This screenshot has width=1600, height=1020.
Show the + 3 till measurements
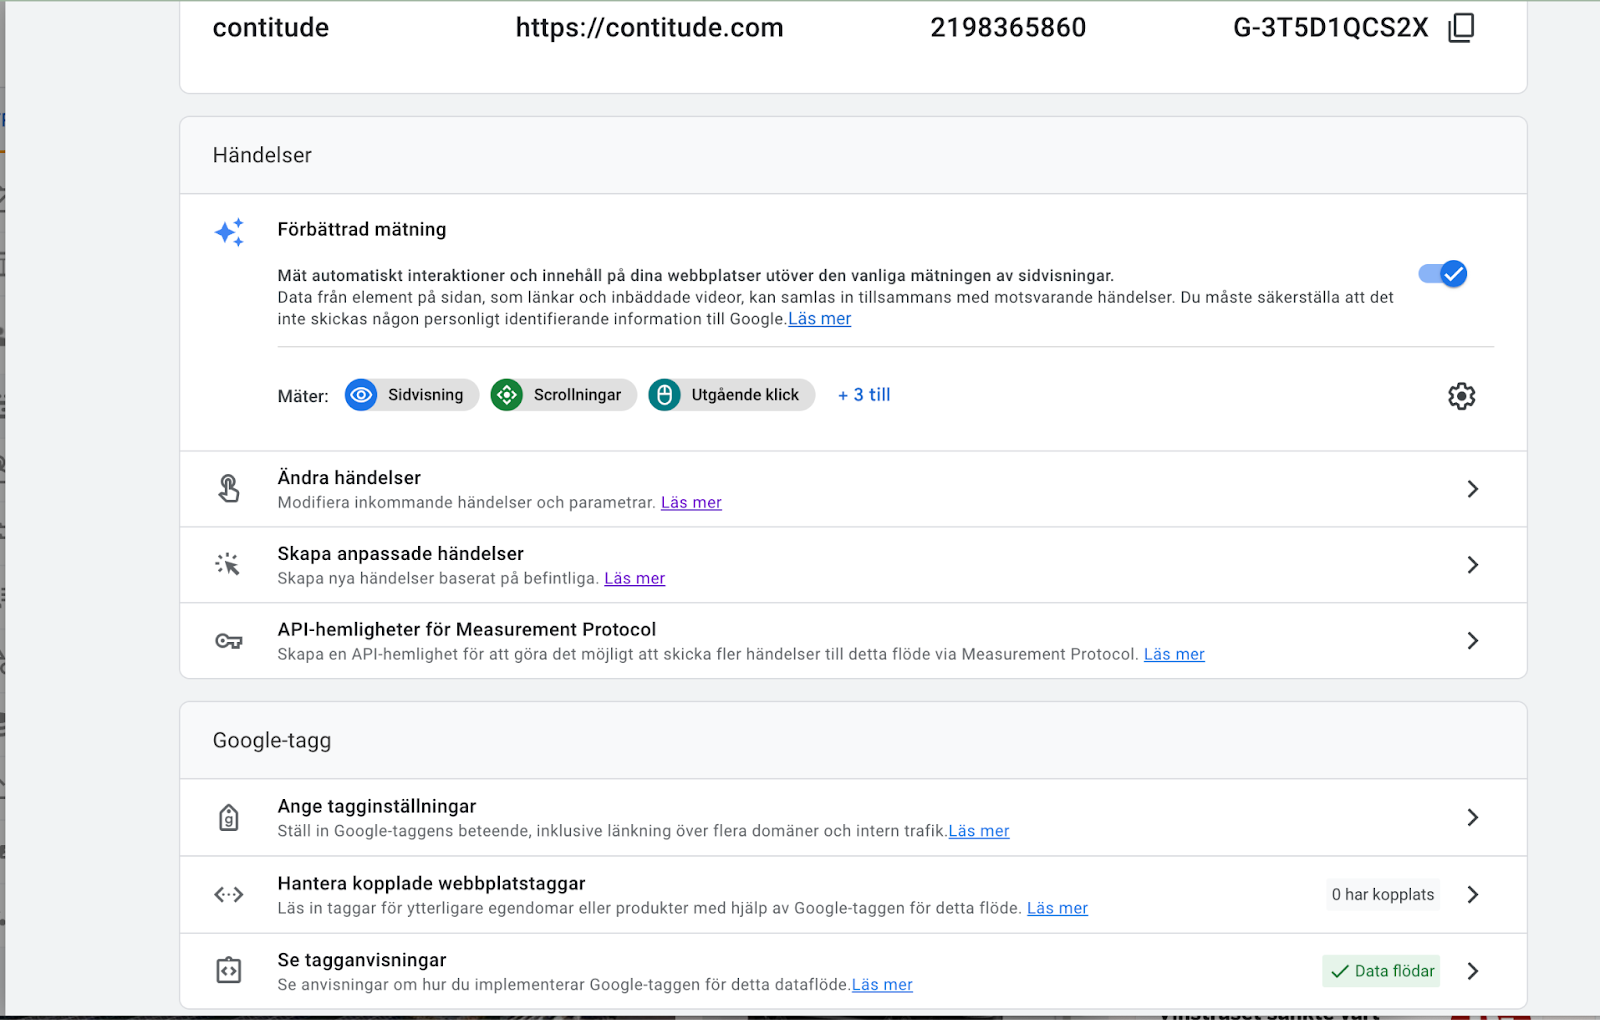864,395
